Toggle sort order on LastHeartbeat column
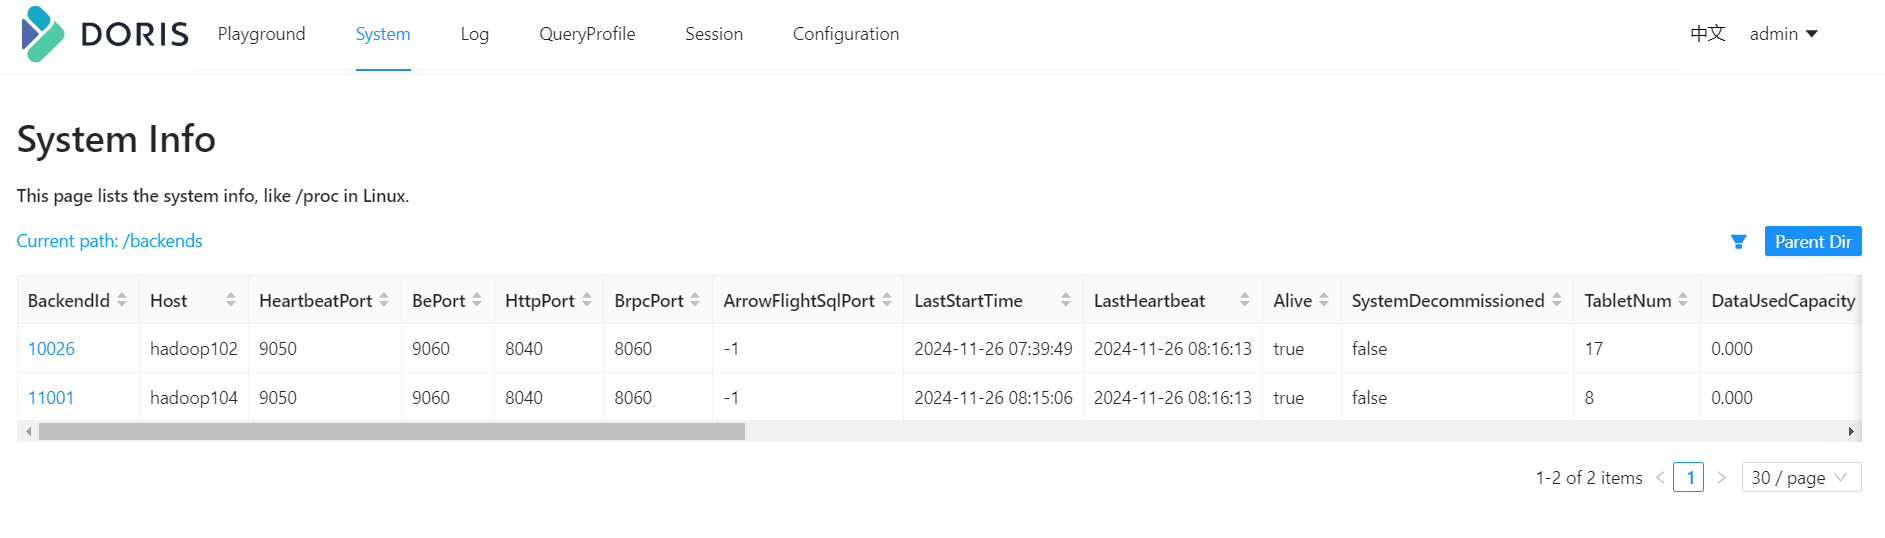1885x538 pixels. [1245, 300]
